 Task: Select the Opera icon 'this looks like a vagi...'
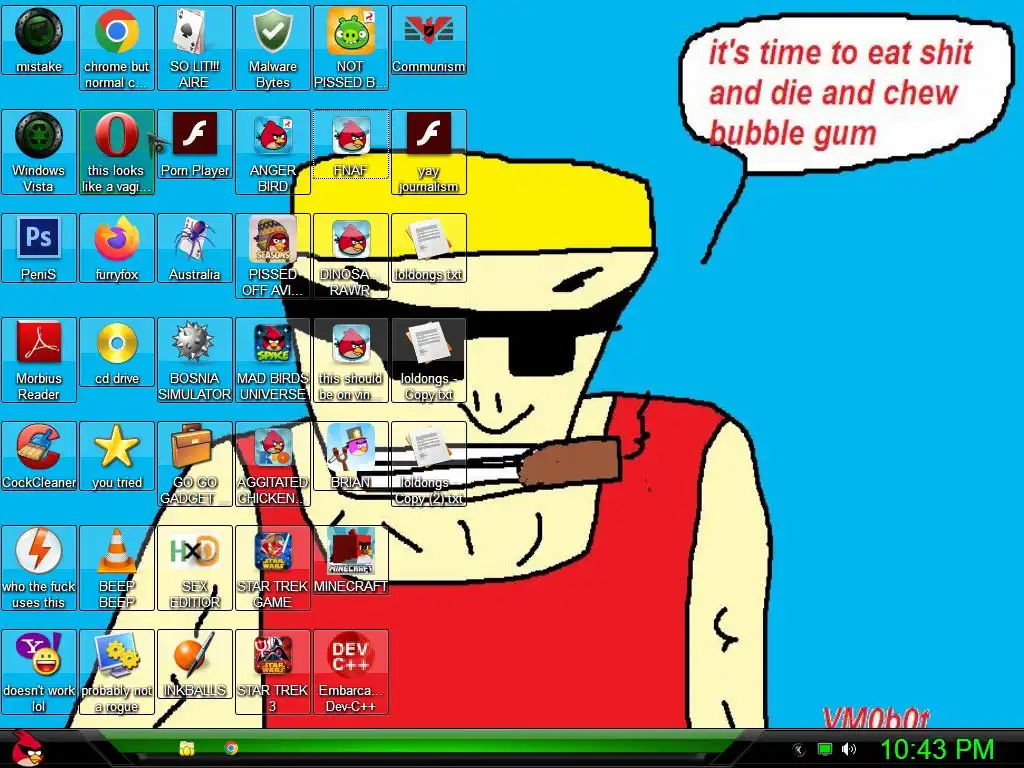pyautogui.click(x=116, y=152)
